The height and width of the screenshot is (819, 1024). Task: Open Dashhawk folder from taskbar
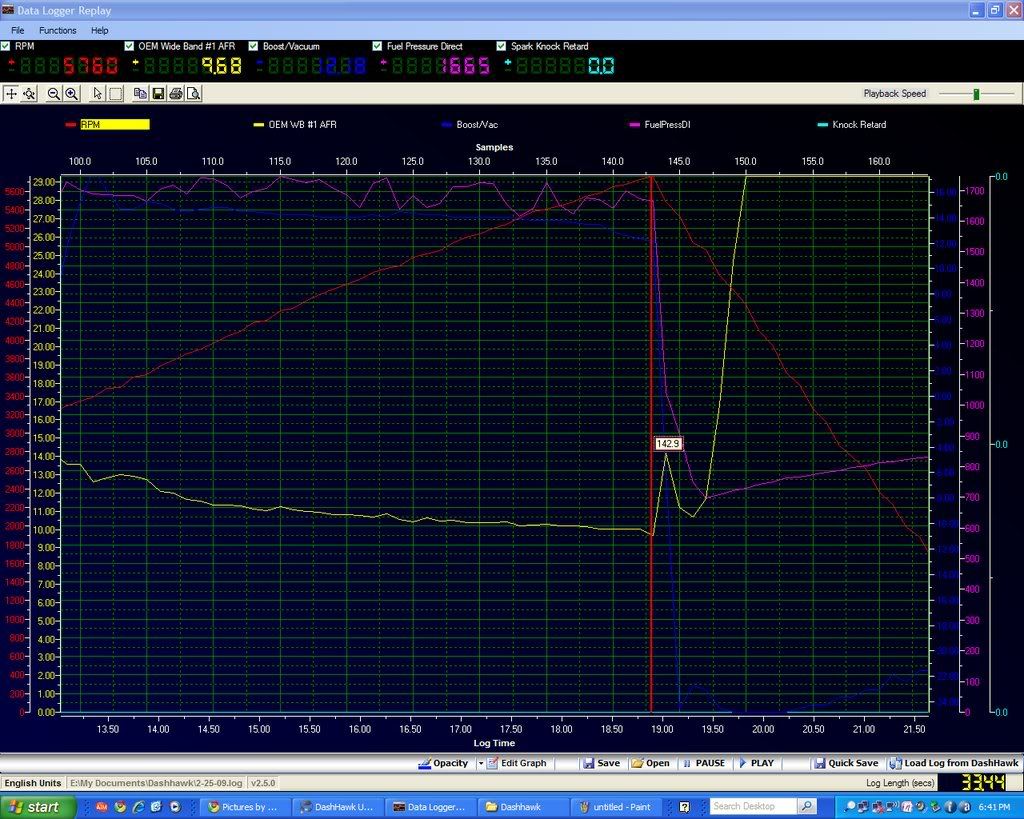(x=522, y=807)
